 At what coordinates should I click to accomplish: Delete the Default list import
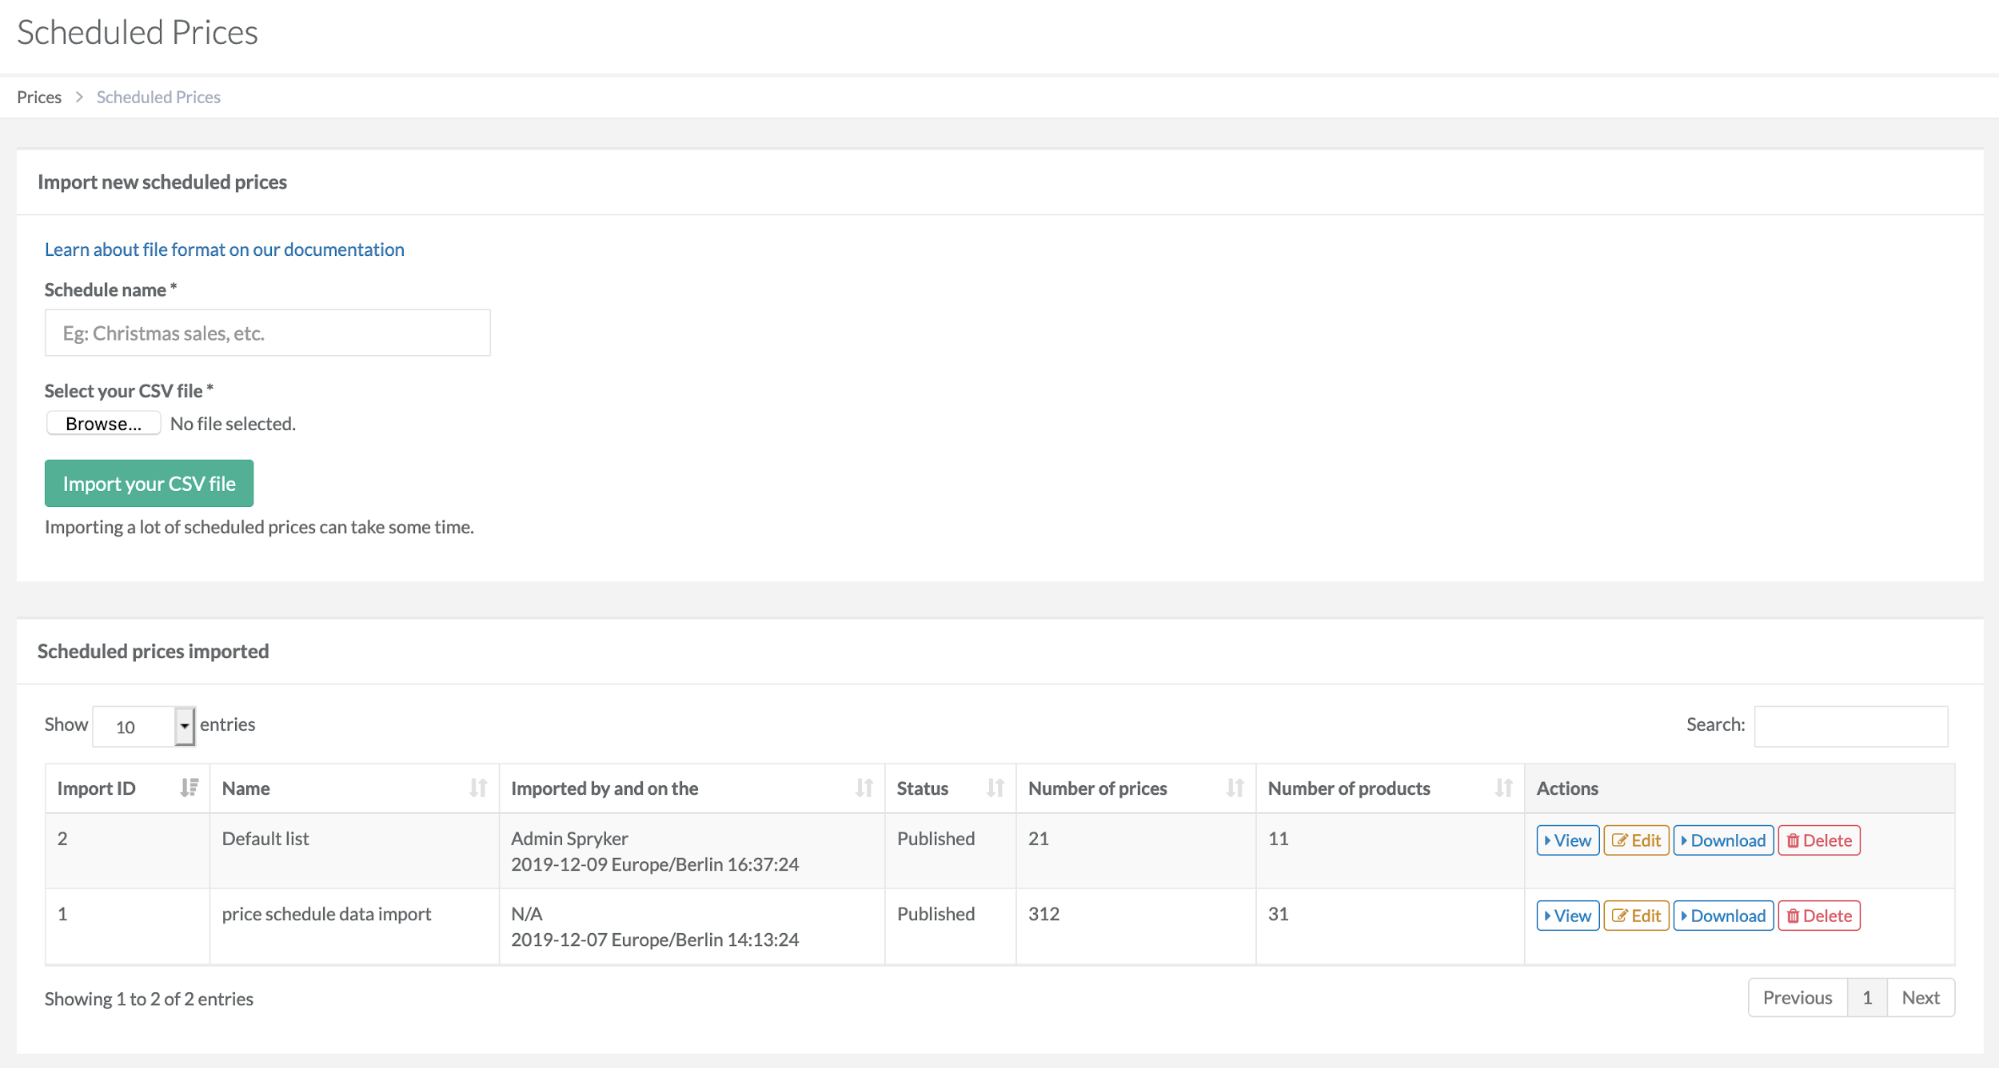(x=1819, y=840)
